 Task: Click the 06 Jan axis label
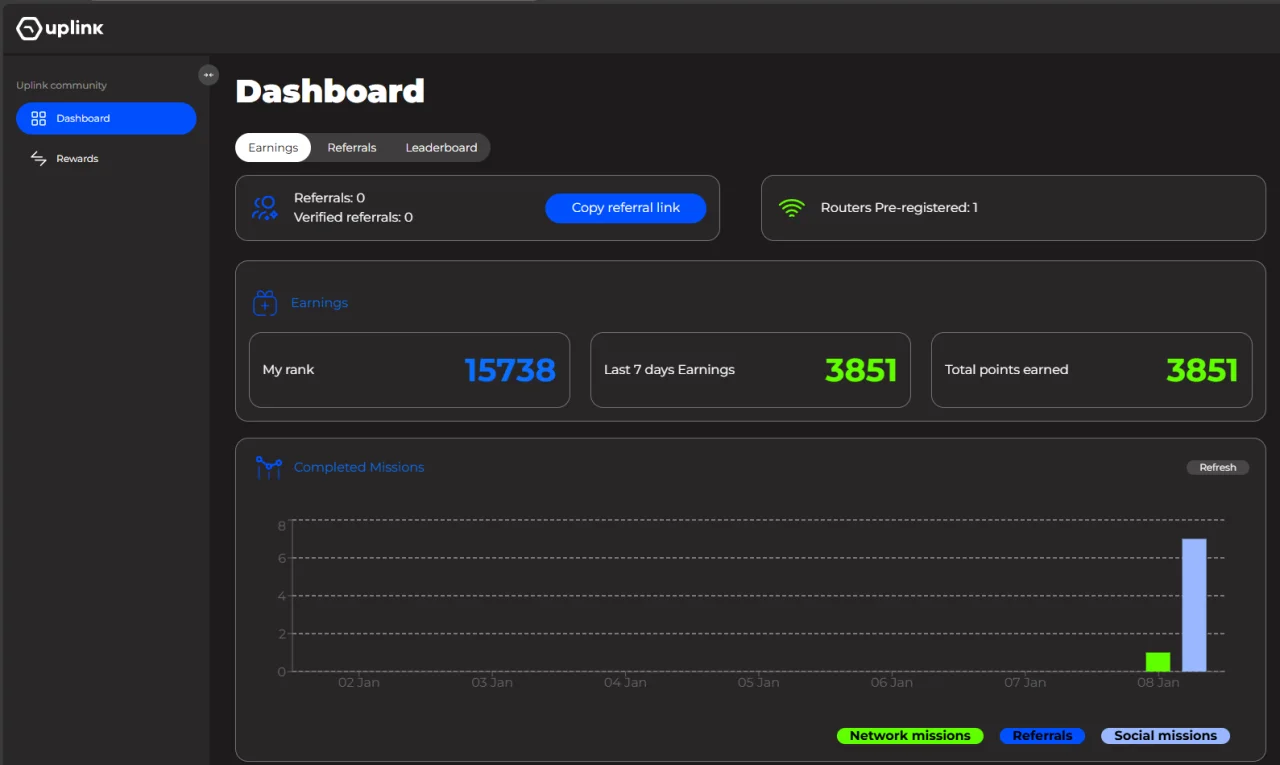coord(892,682)
